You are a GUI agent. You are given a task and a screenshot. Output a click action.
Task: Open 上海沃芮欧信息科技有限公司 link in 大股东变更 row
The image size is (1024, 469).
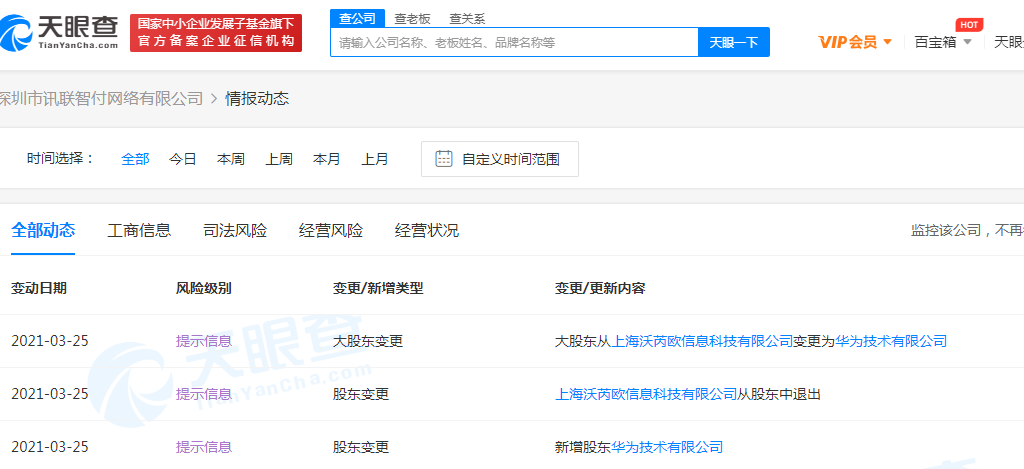click(x=701, y=341)
